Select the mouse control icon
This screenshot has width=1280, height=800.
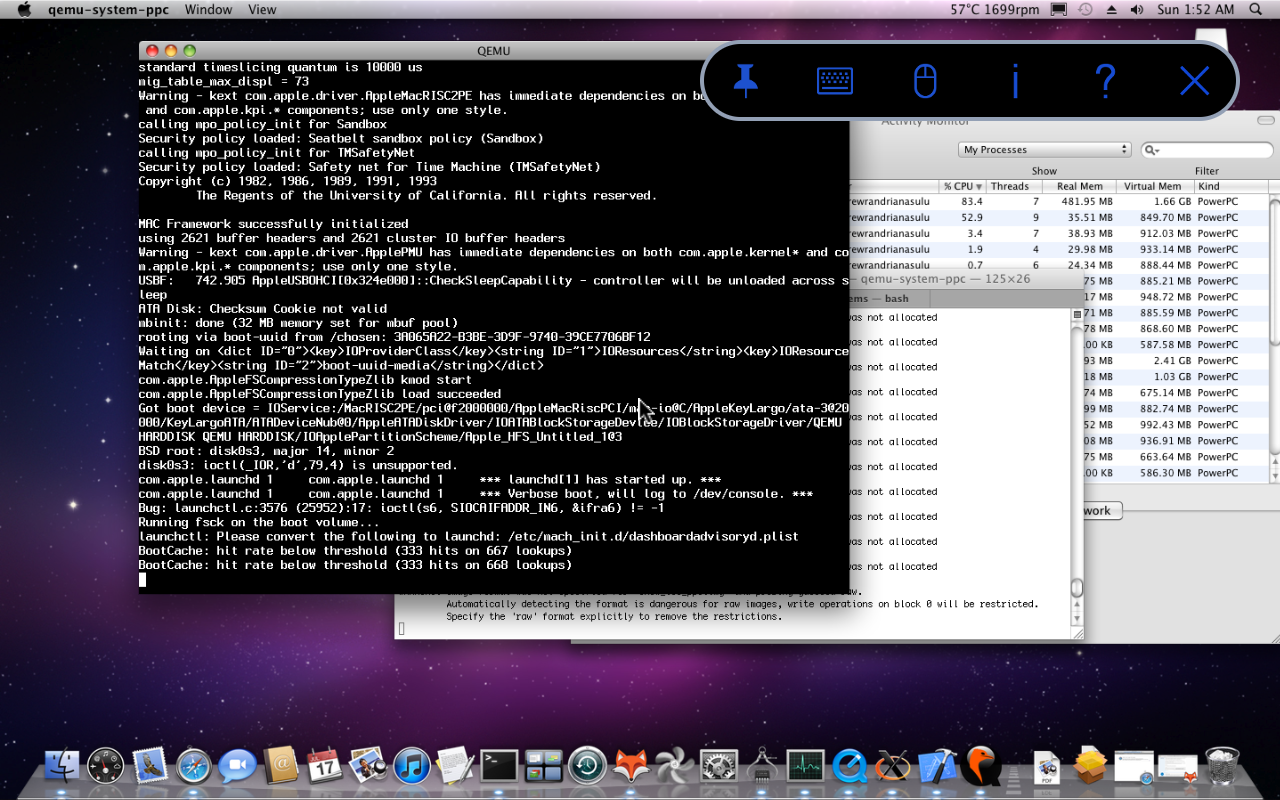[925, 81]
